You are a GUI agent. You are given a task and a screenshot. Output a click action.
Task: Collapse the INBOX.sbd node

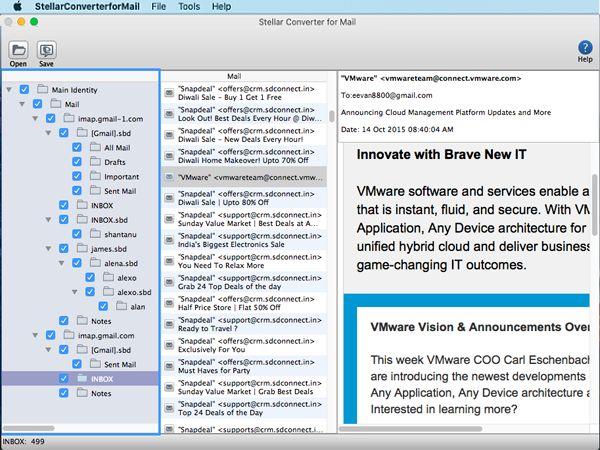[49, 220]
